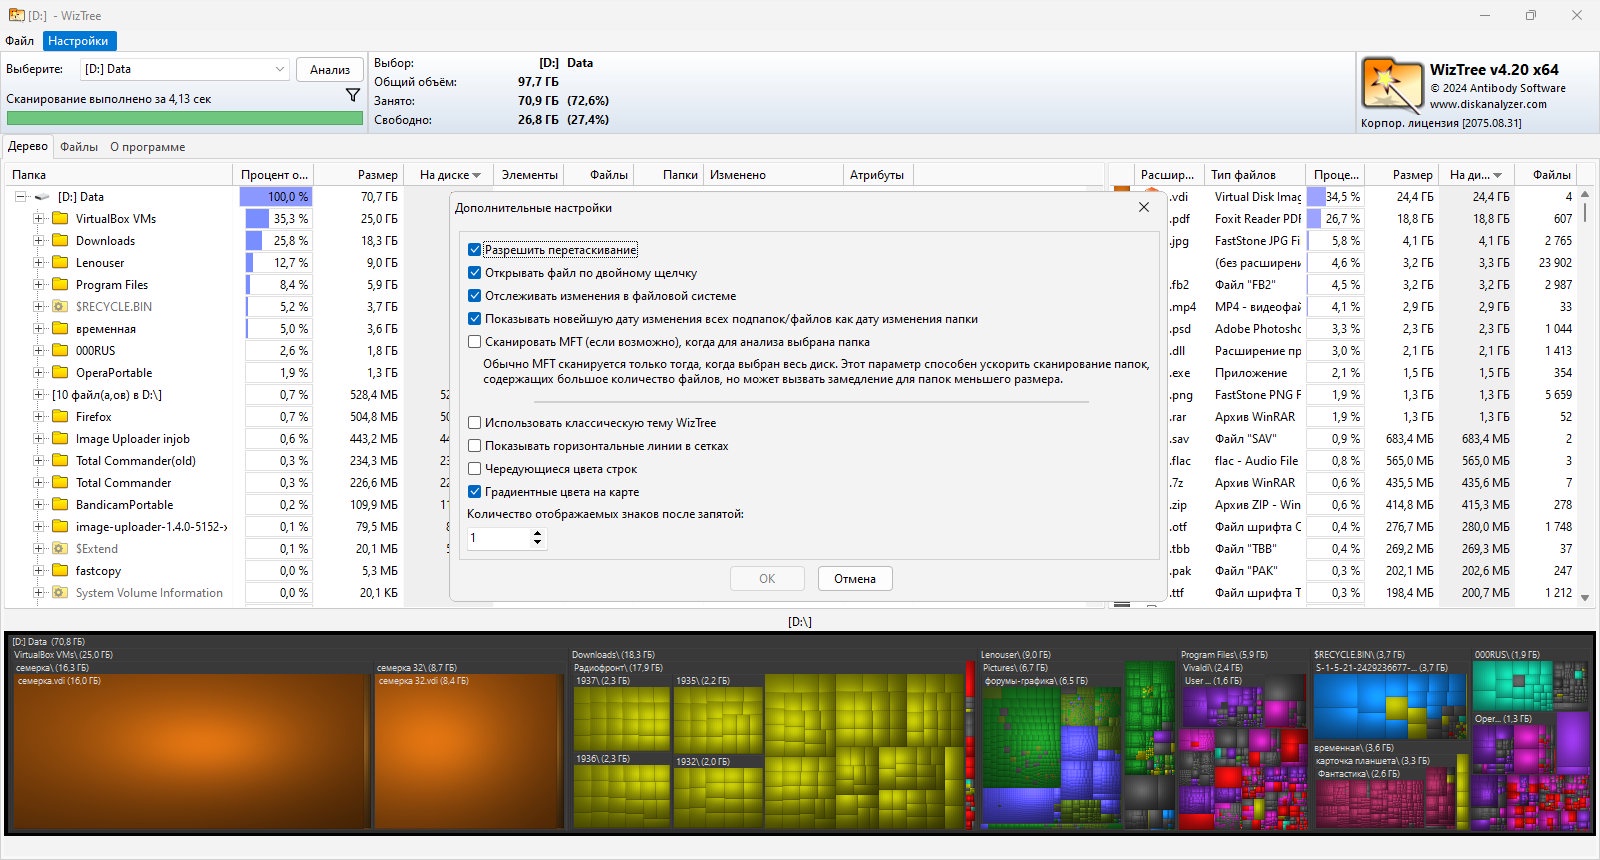
Task: Click the Отмена button in dialog
Action: (855, 579)
